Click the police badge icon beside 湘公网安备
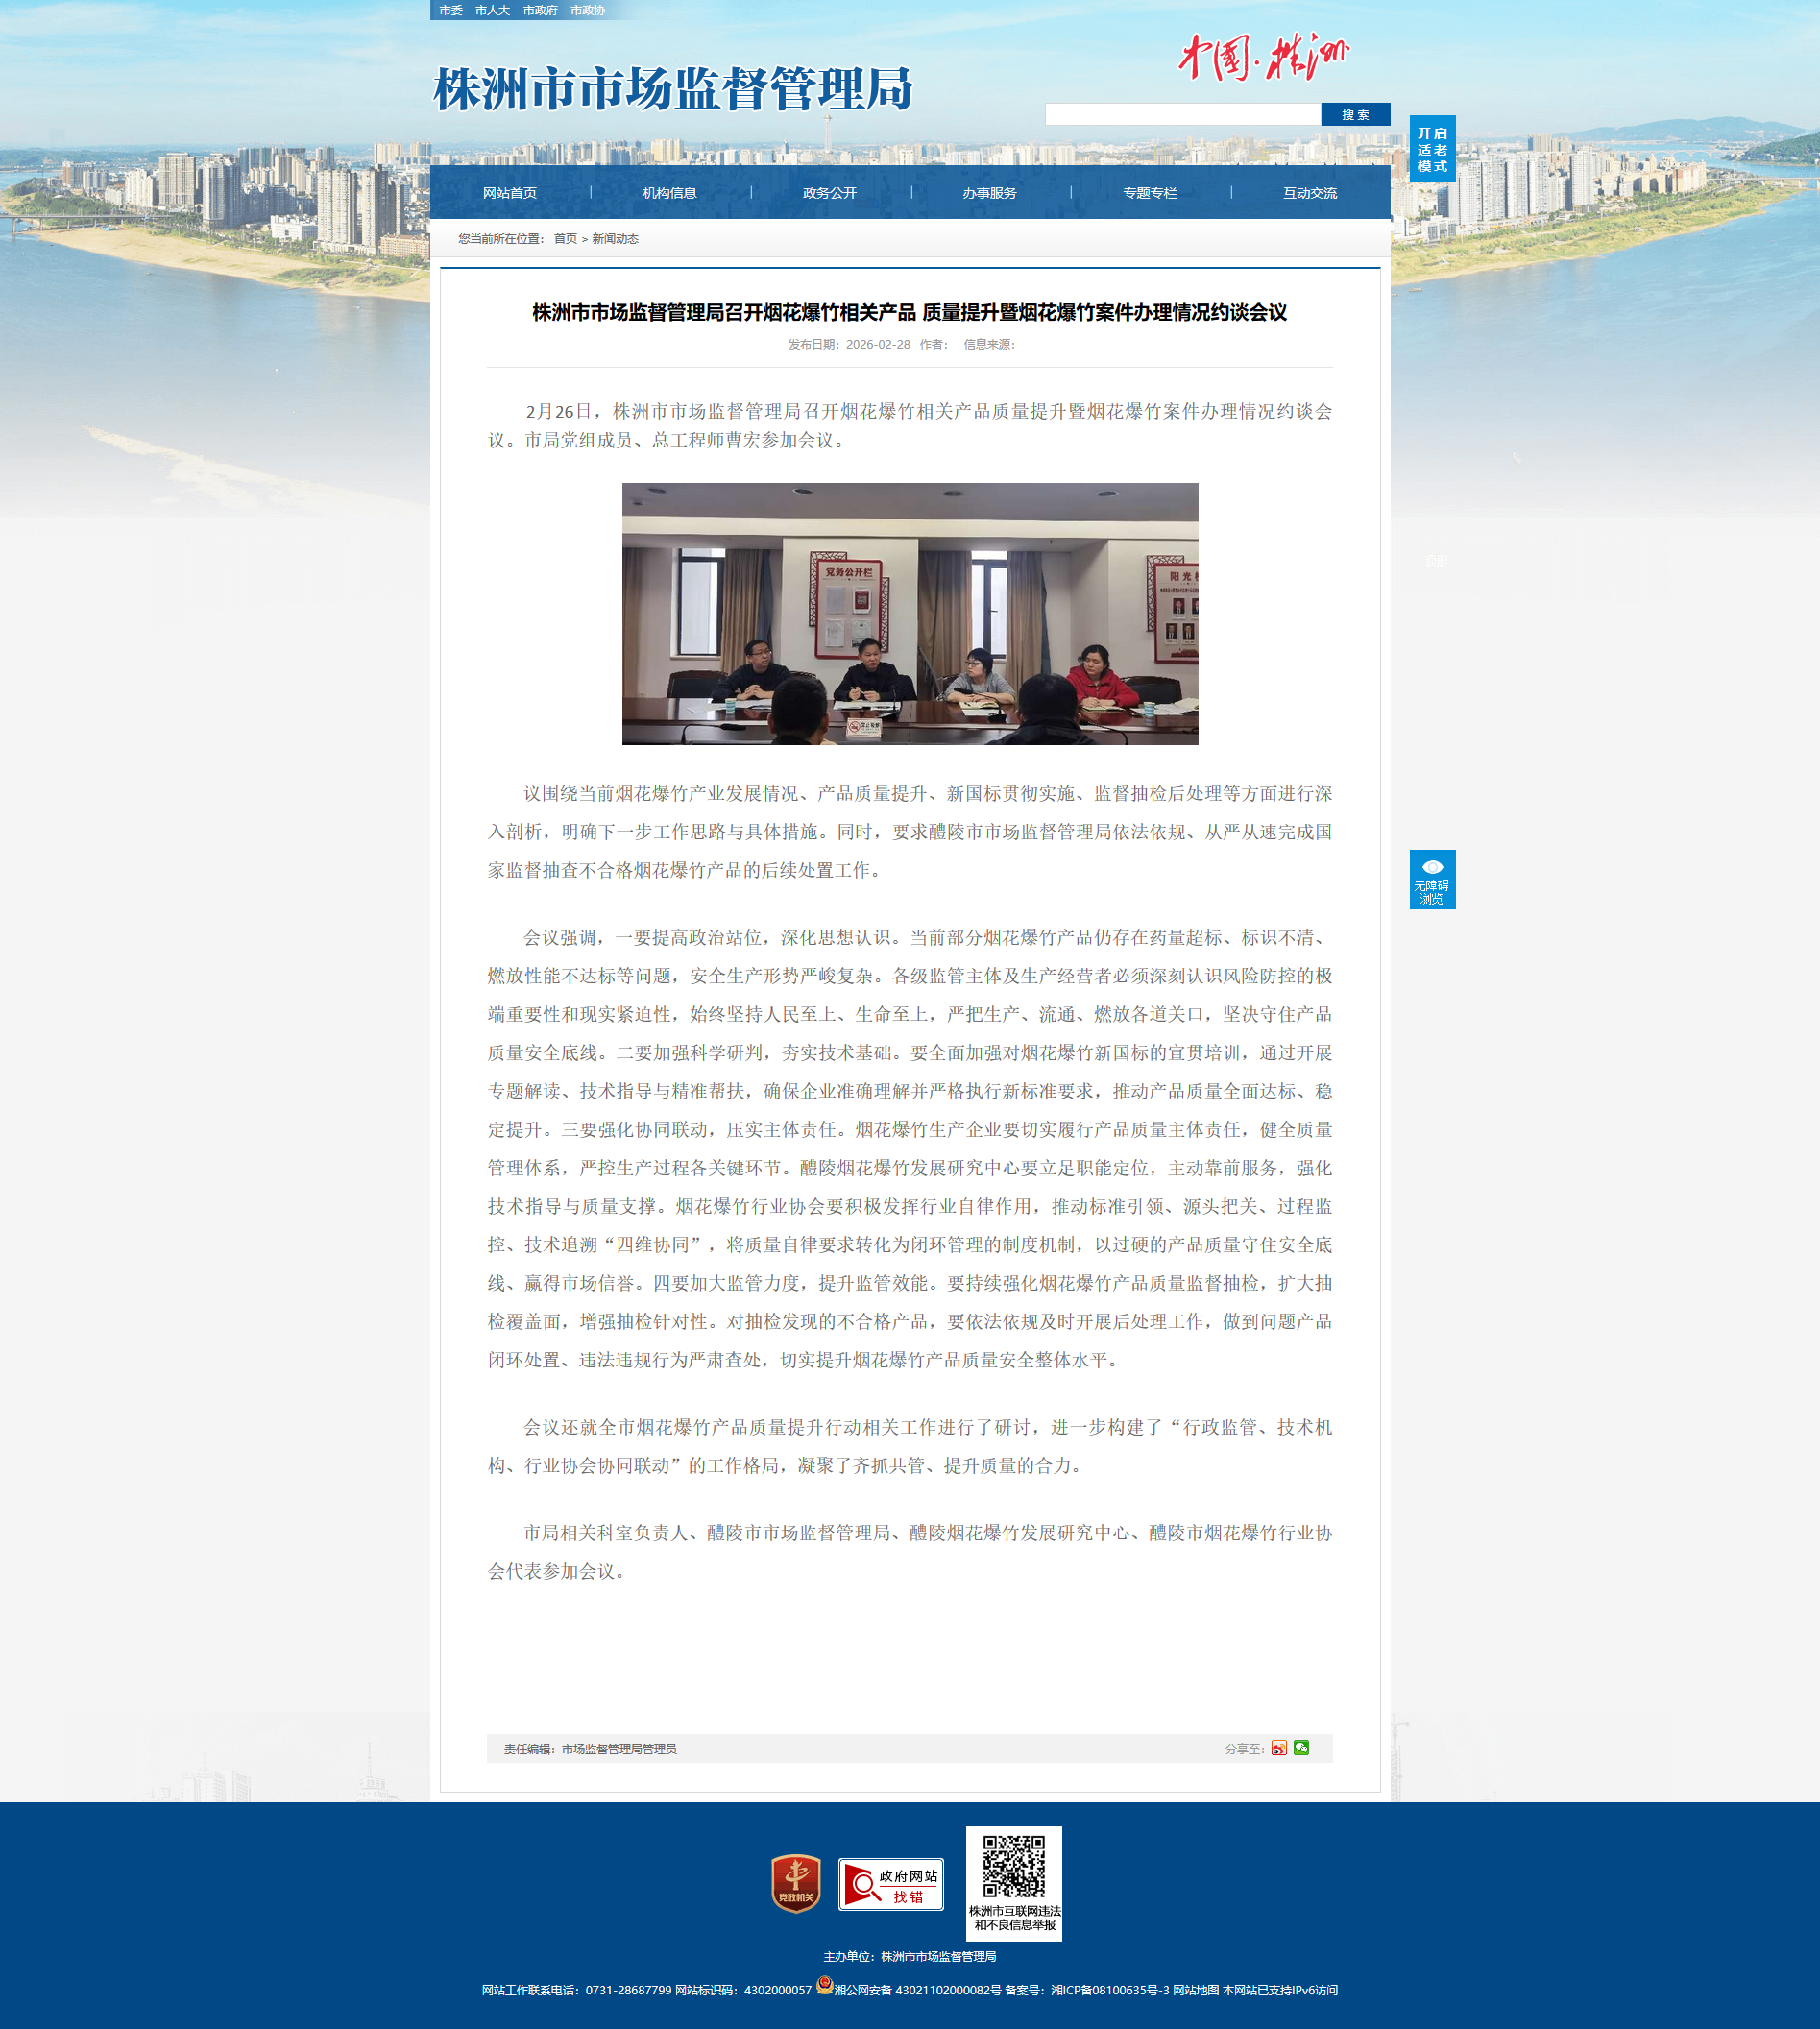The height and width of the screenshot is (2029, 1820). pos(824,1985)
